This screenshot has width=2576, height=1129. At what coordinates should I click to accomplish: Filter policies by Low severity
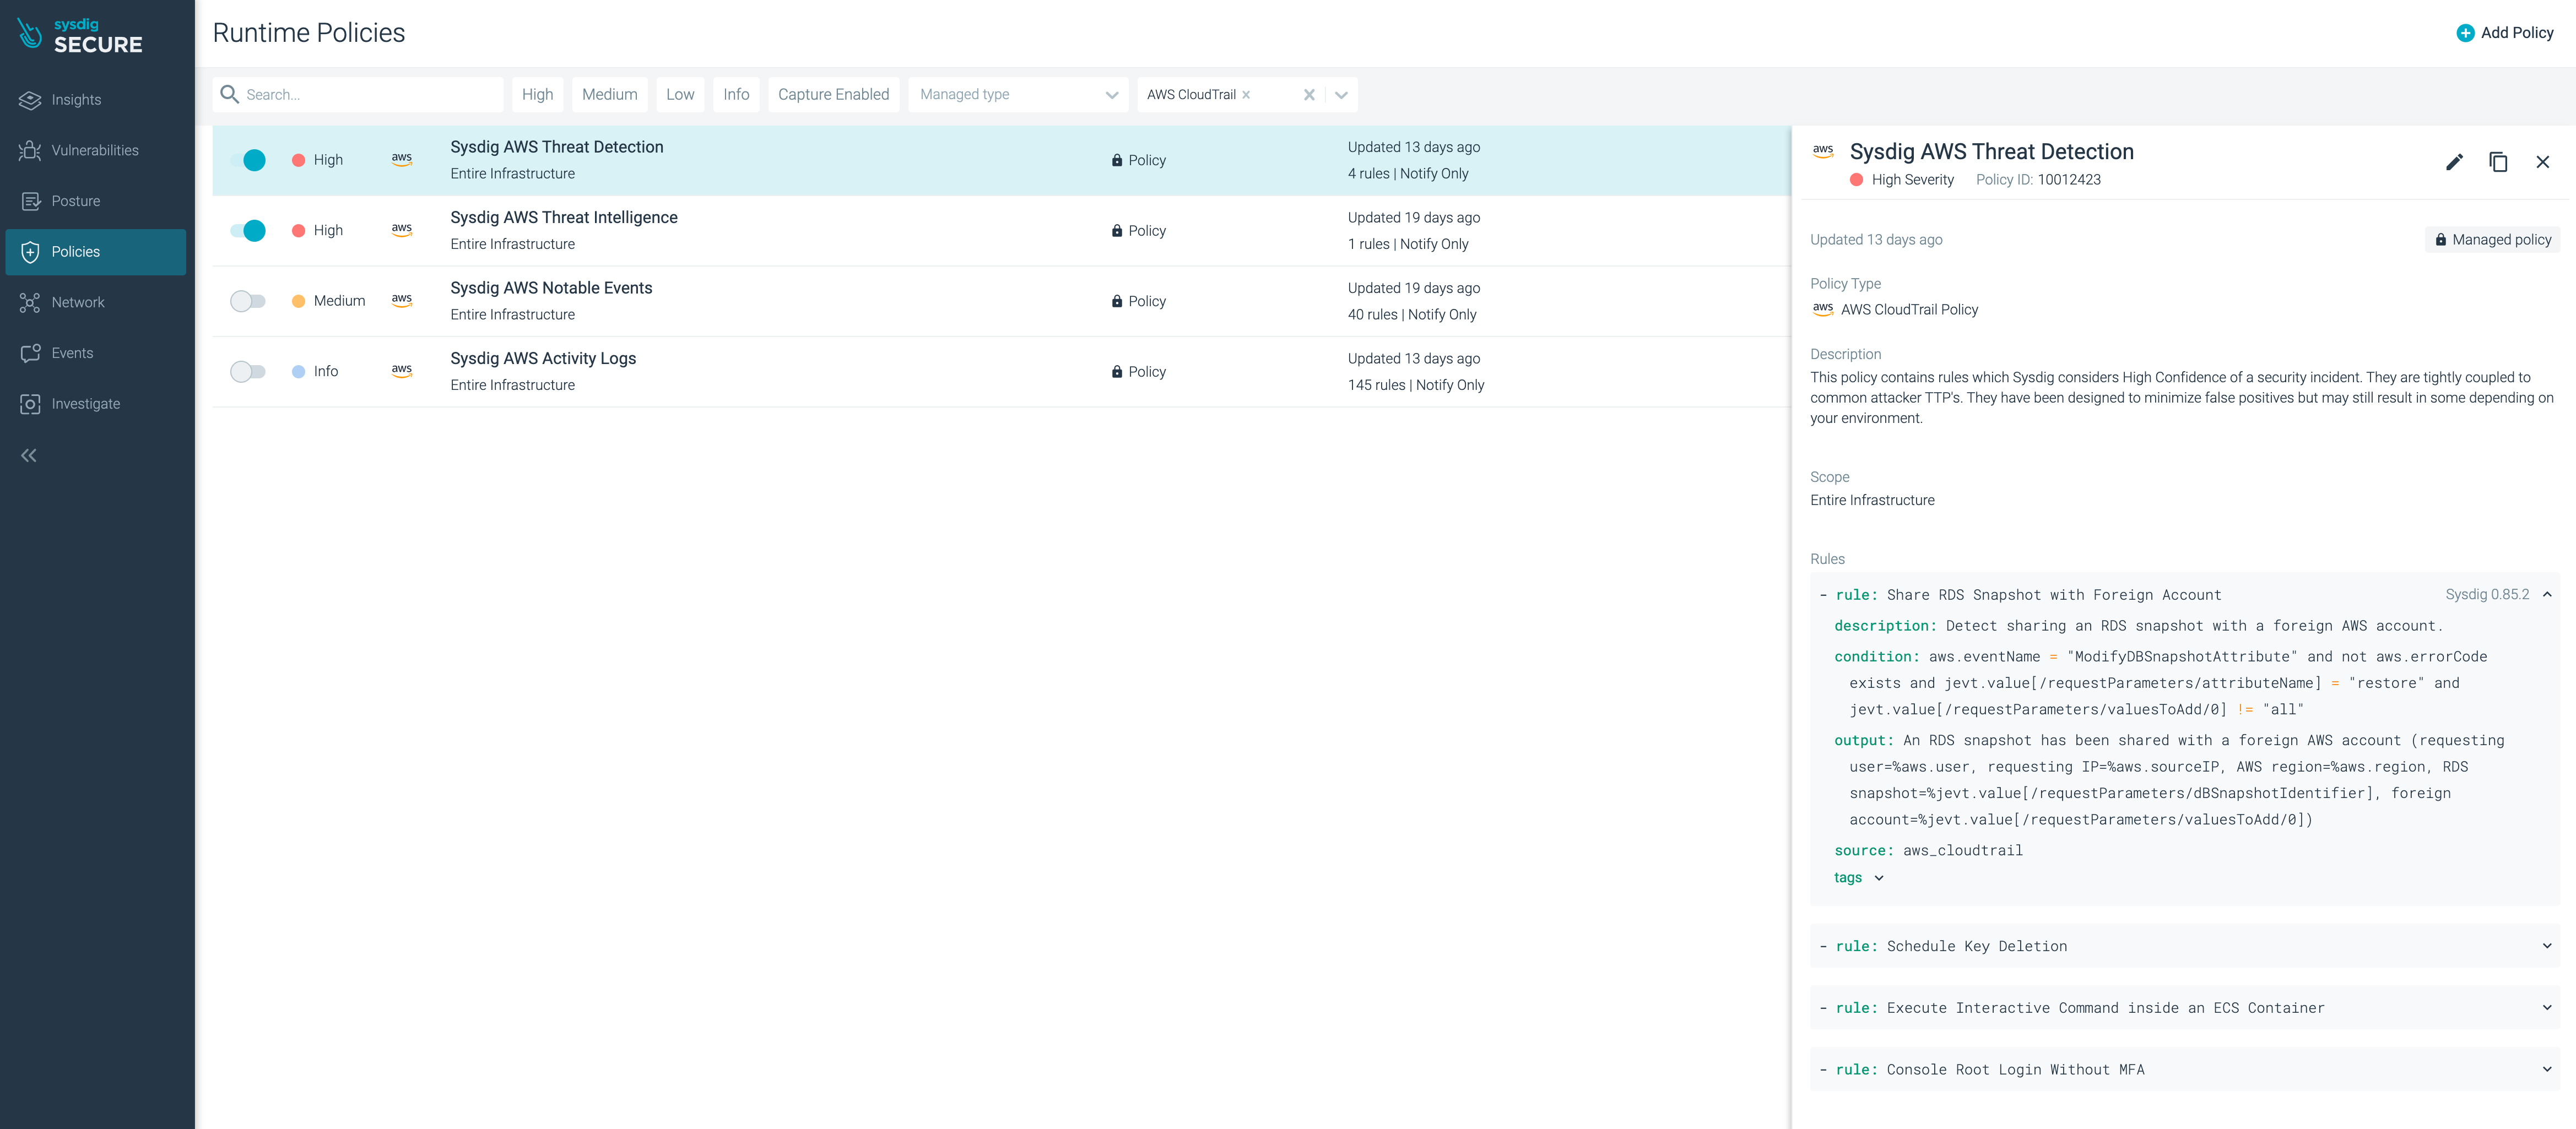[x=680, y=94]
